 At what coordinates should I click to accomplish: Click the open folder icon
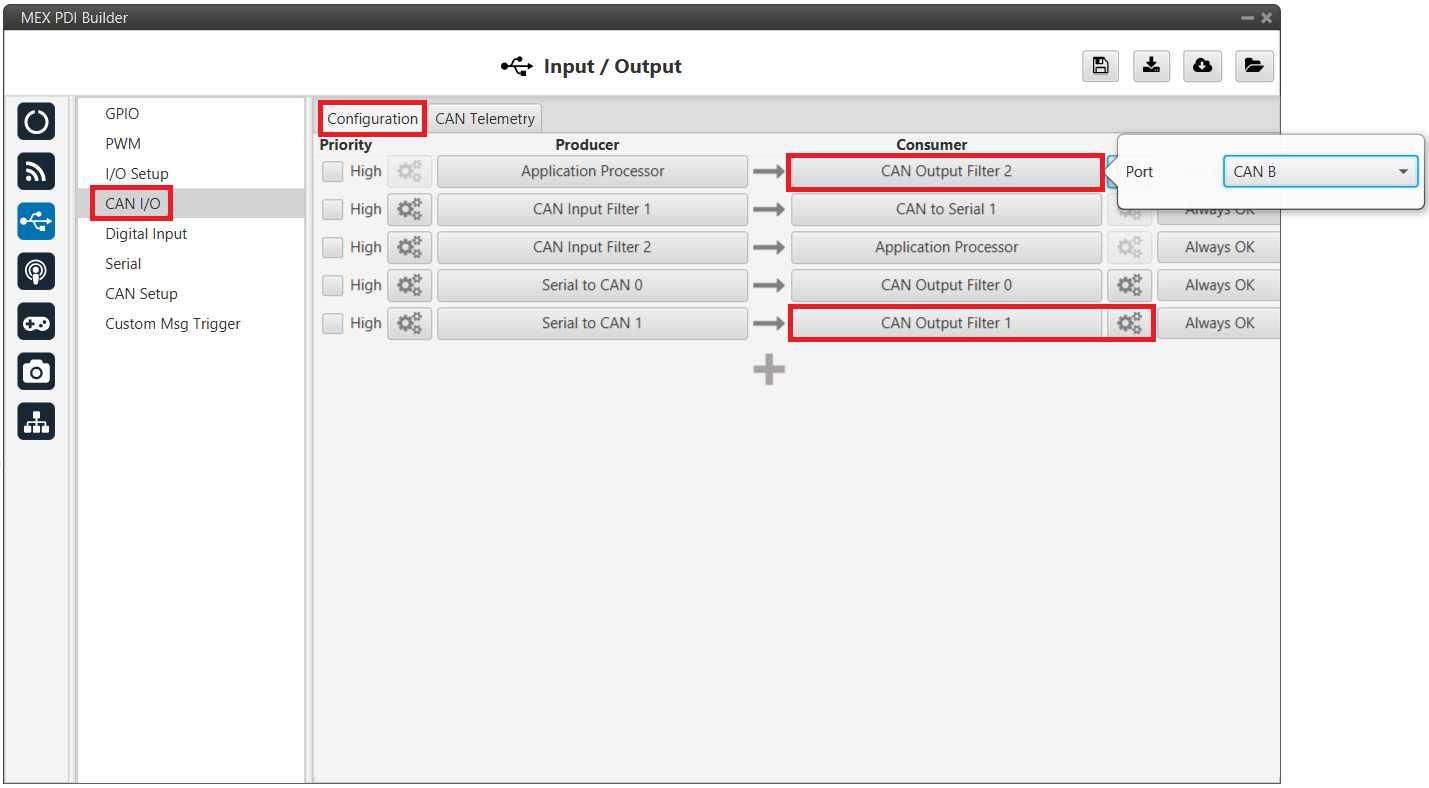coord(1253,66)
